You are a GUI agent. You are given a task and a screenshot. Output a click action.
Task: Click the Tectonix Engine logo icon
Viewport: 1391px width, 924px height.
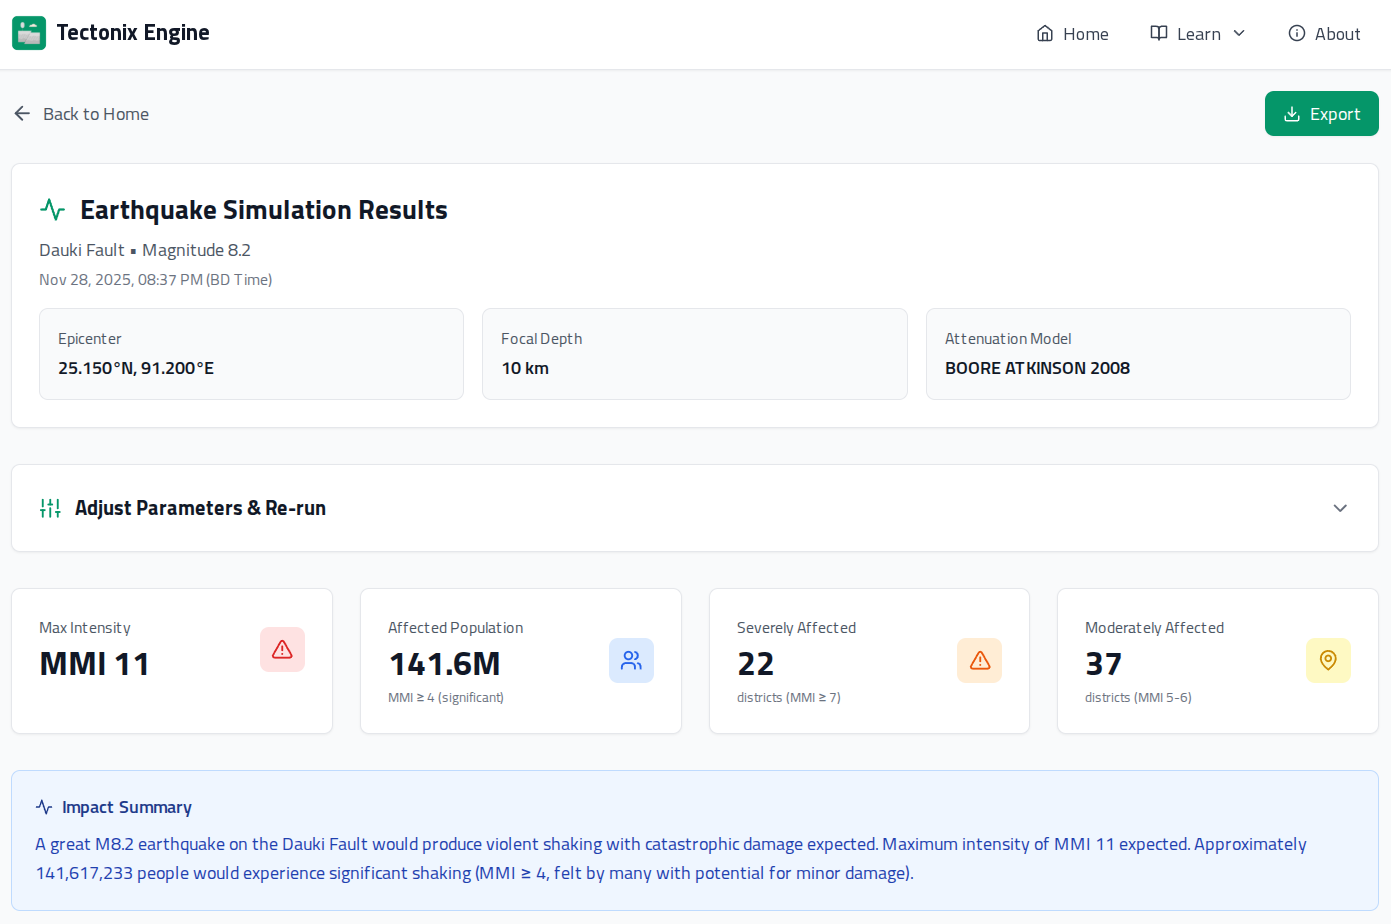(29, 33)
